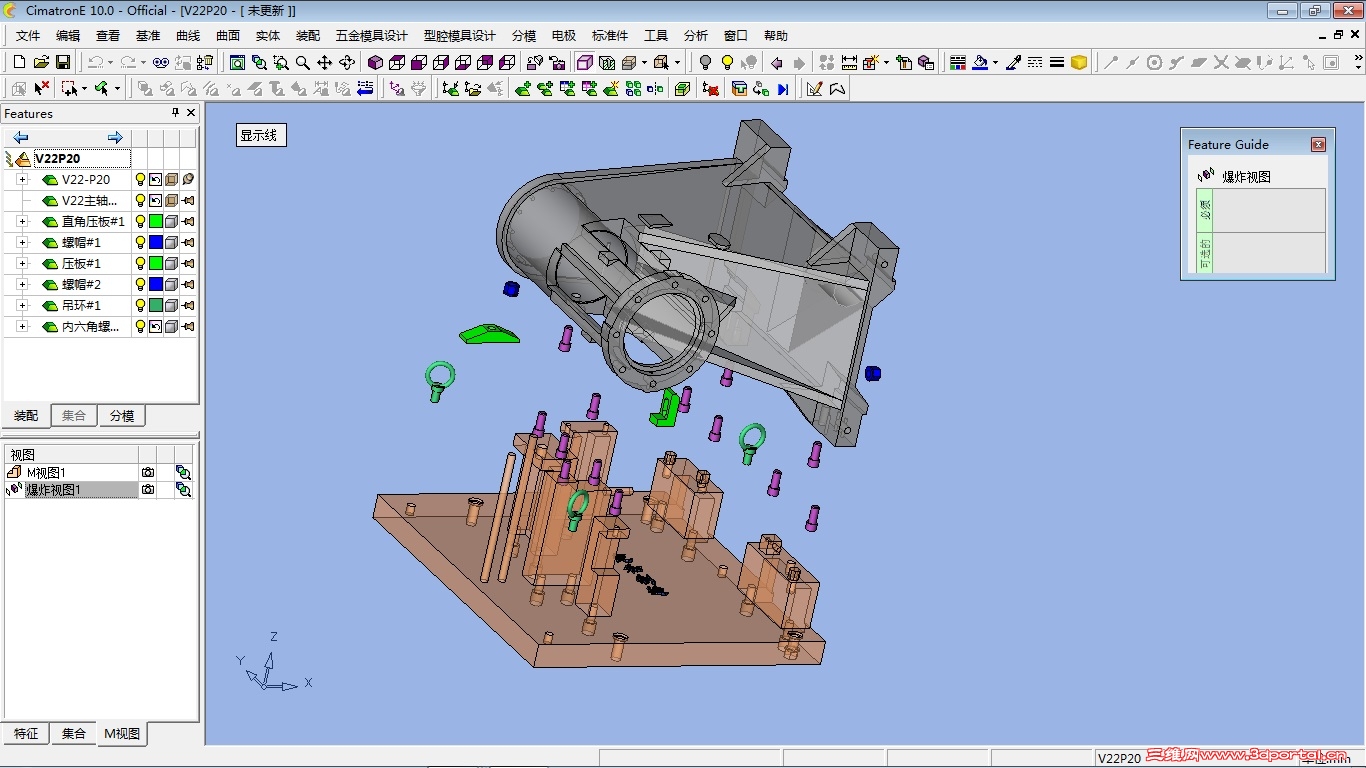Click the eyedropper tool in toolbar
The image size is (1366, 768).
pos(1013,62)
